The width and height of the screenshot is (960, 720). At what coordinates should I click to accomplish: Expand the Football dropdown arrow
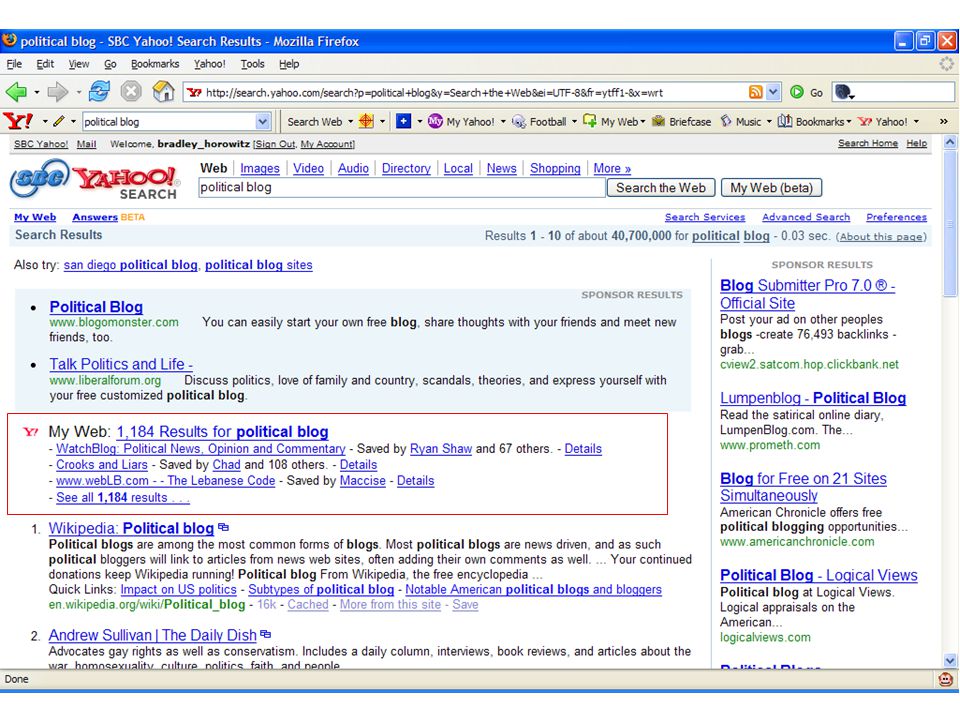pos(574,122)
